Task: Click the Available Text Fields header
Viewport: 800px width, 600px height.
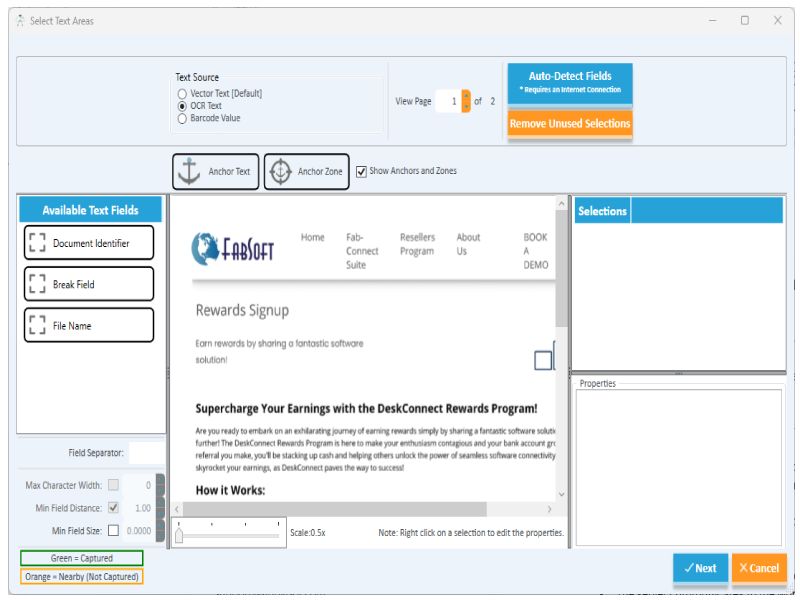Action: click(x=89, y=210)
